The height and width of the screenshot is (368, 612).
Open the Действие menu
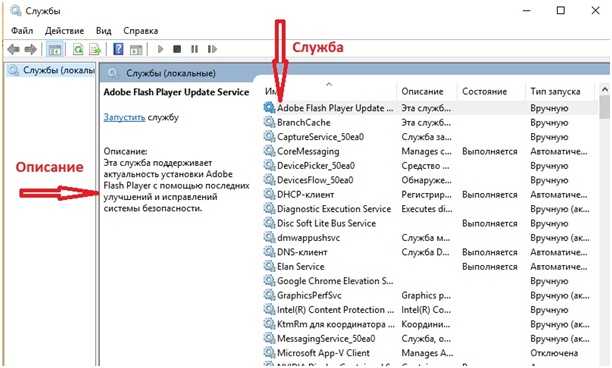tap(64, 30)
